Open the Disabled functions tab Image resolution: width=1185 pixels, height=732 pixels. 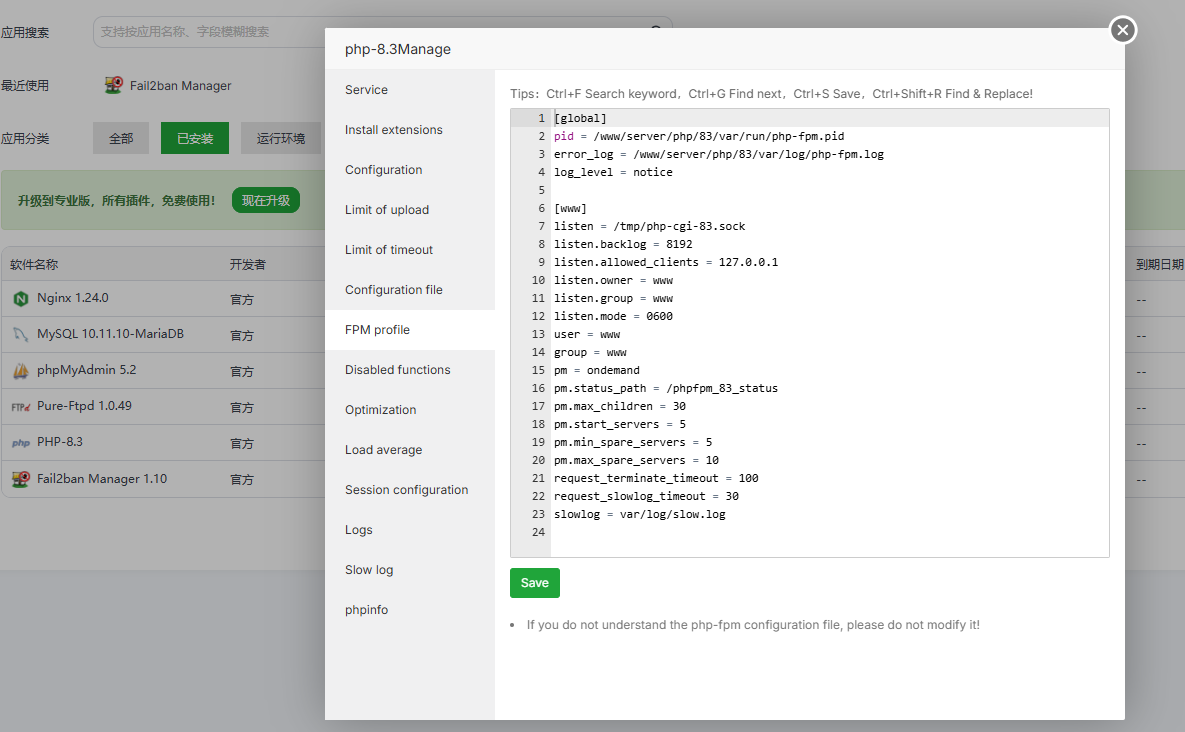point(397,370)
